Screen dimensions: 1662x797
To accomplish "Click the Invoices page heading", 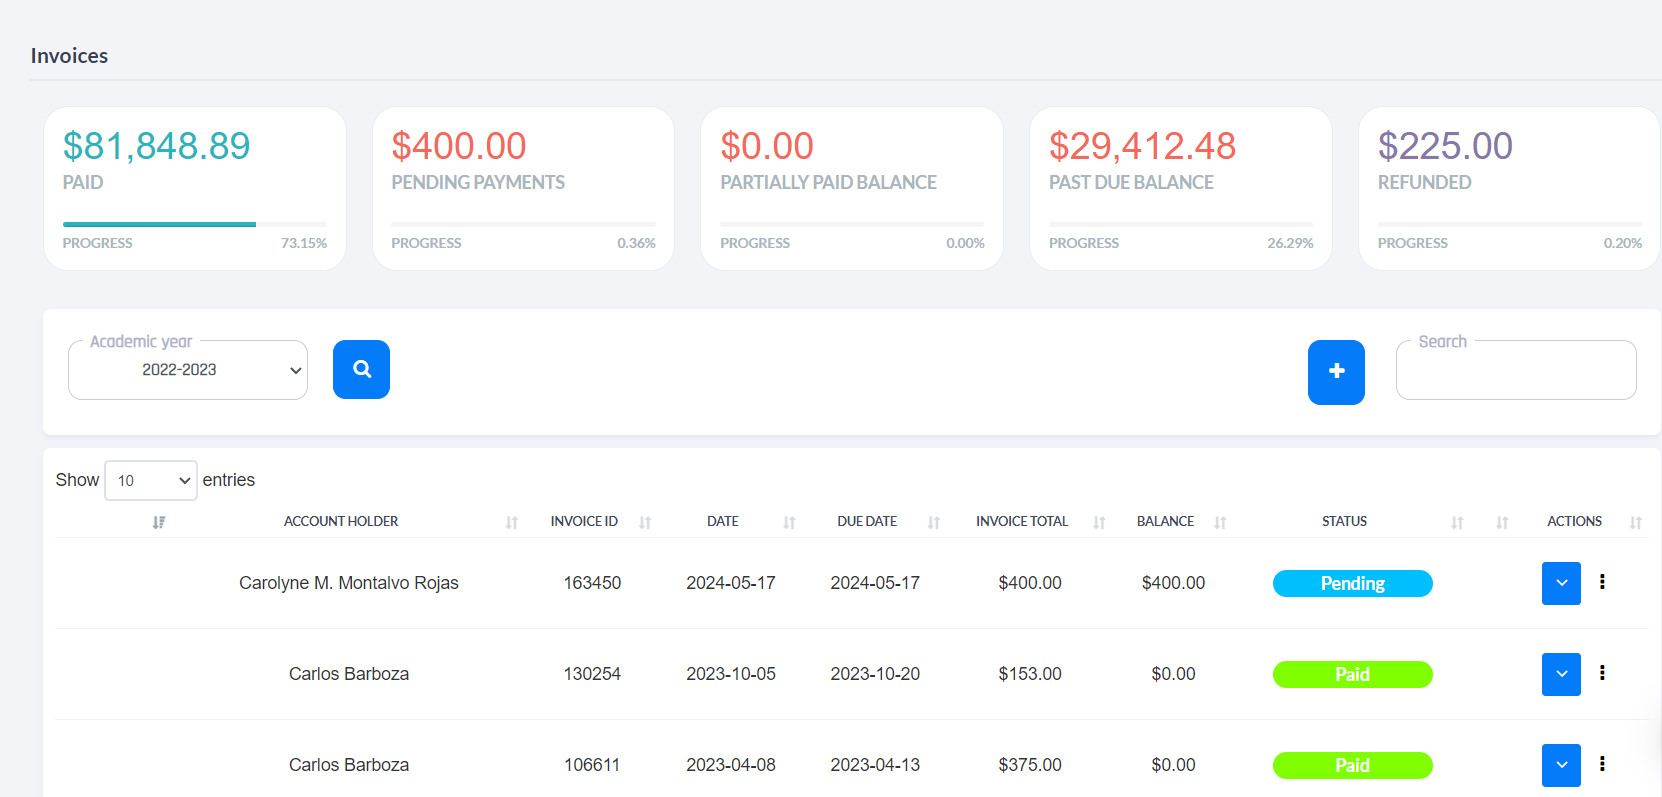I will coord(69,56).
